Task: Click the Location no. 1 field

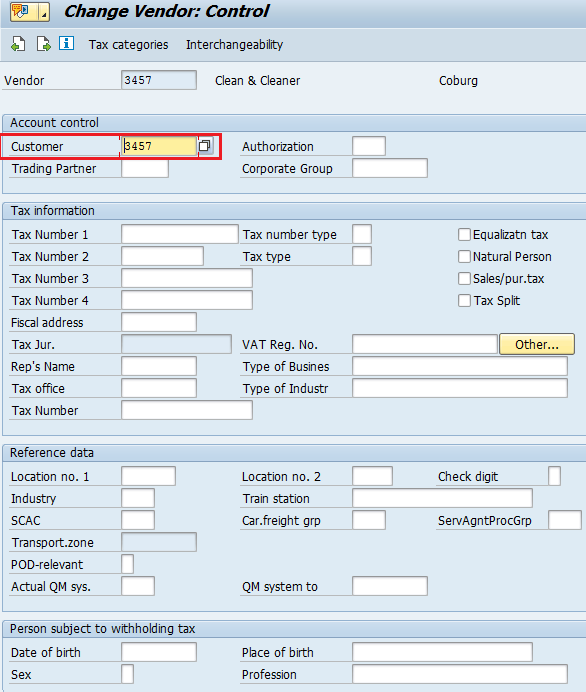Action: click(148, 476)
